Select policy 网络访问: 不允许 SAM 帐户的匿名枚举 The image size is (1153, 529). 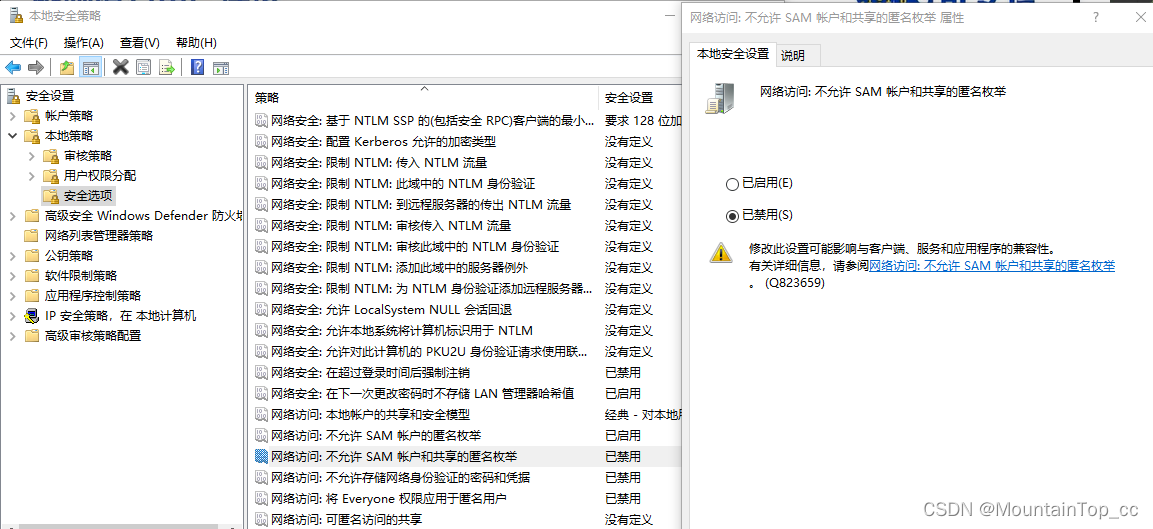pyautogui.click(x=376, y=436)
